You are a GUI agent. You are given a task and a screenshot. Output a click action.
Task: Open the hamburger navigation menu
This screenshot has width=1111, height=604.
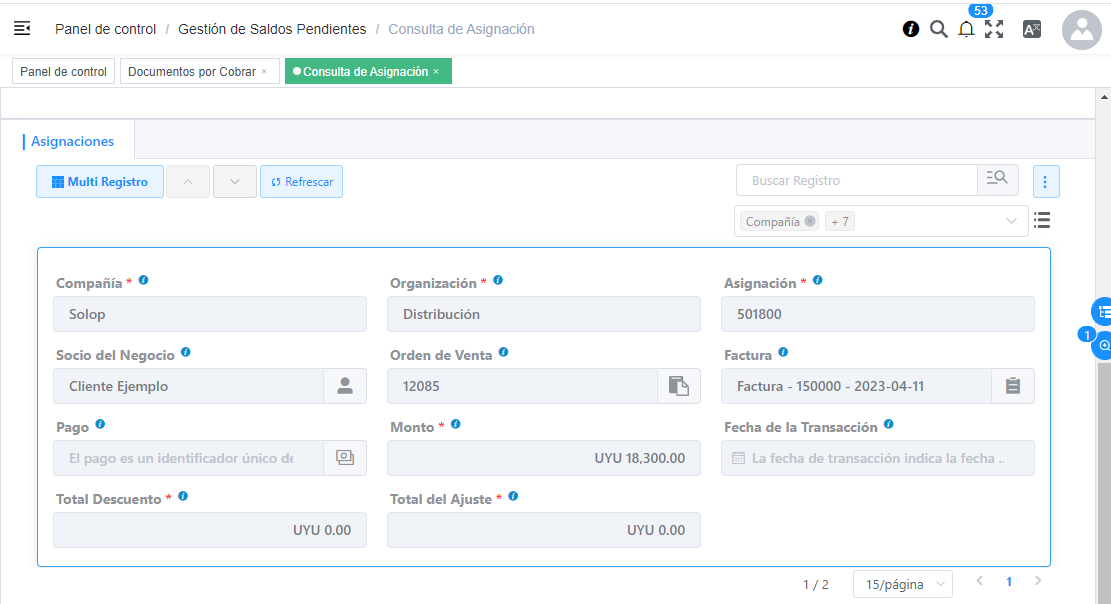[x=22, y=29]
